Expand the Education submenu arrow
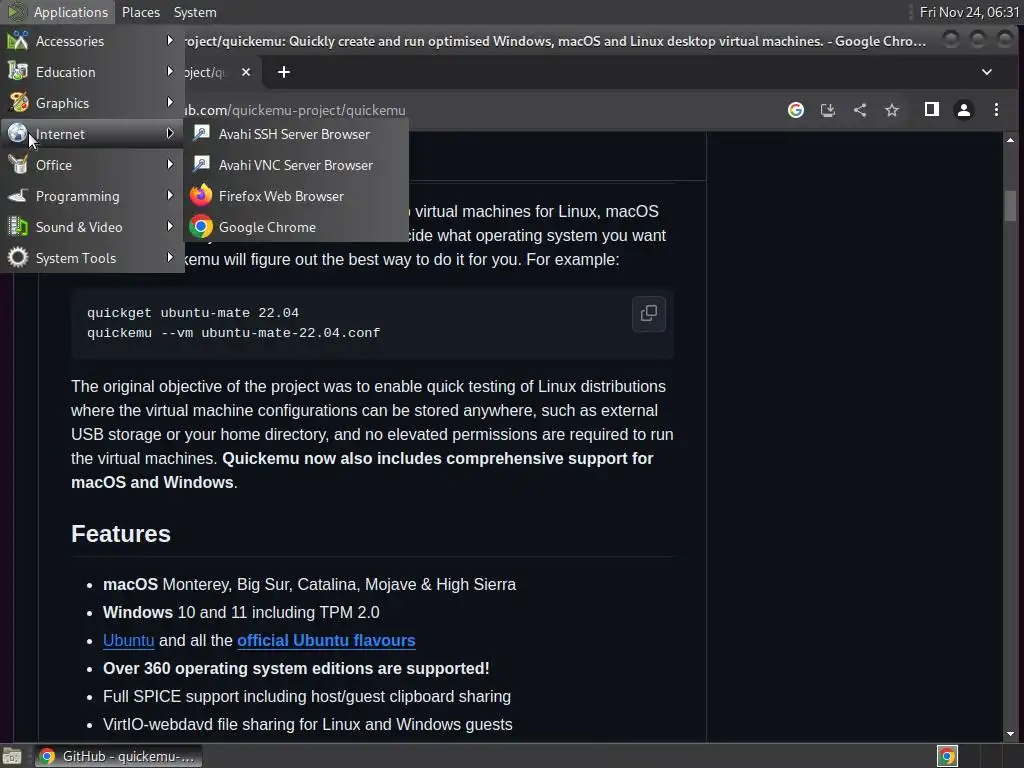Viewport: 1024px width, 768px height. (x=170, y=71)
